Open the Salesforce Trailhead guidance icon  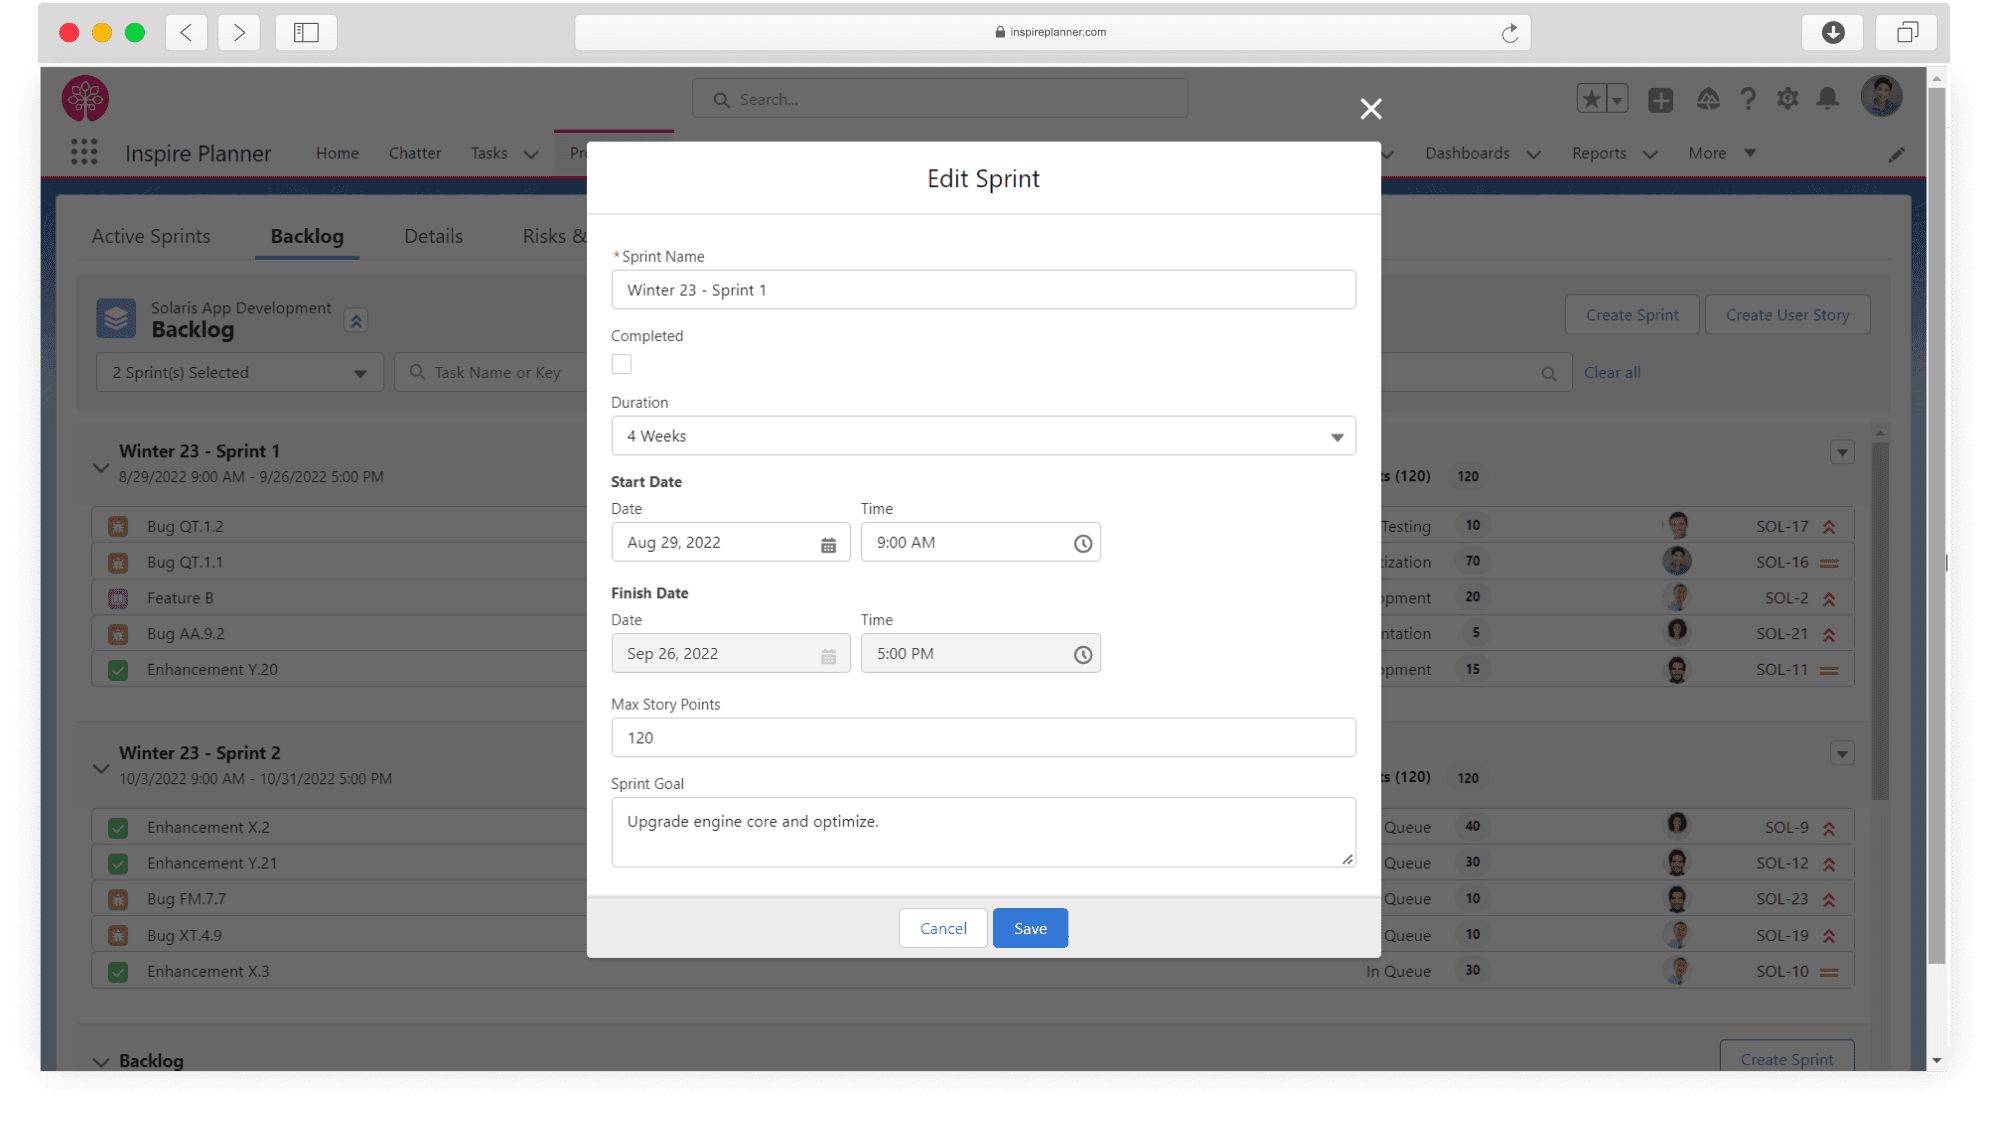(x=1708, y=99)
